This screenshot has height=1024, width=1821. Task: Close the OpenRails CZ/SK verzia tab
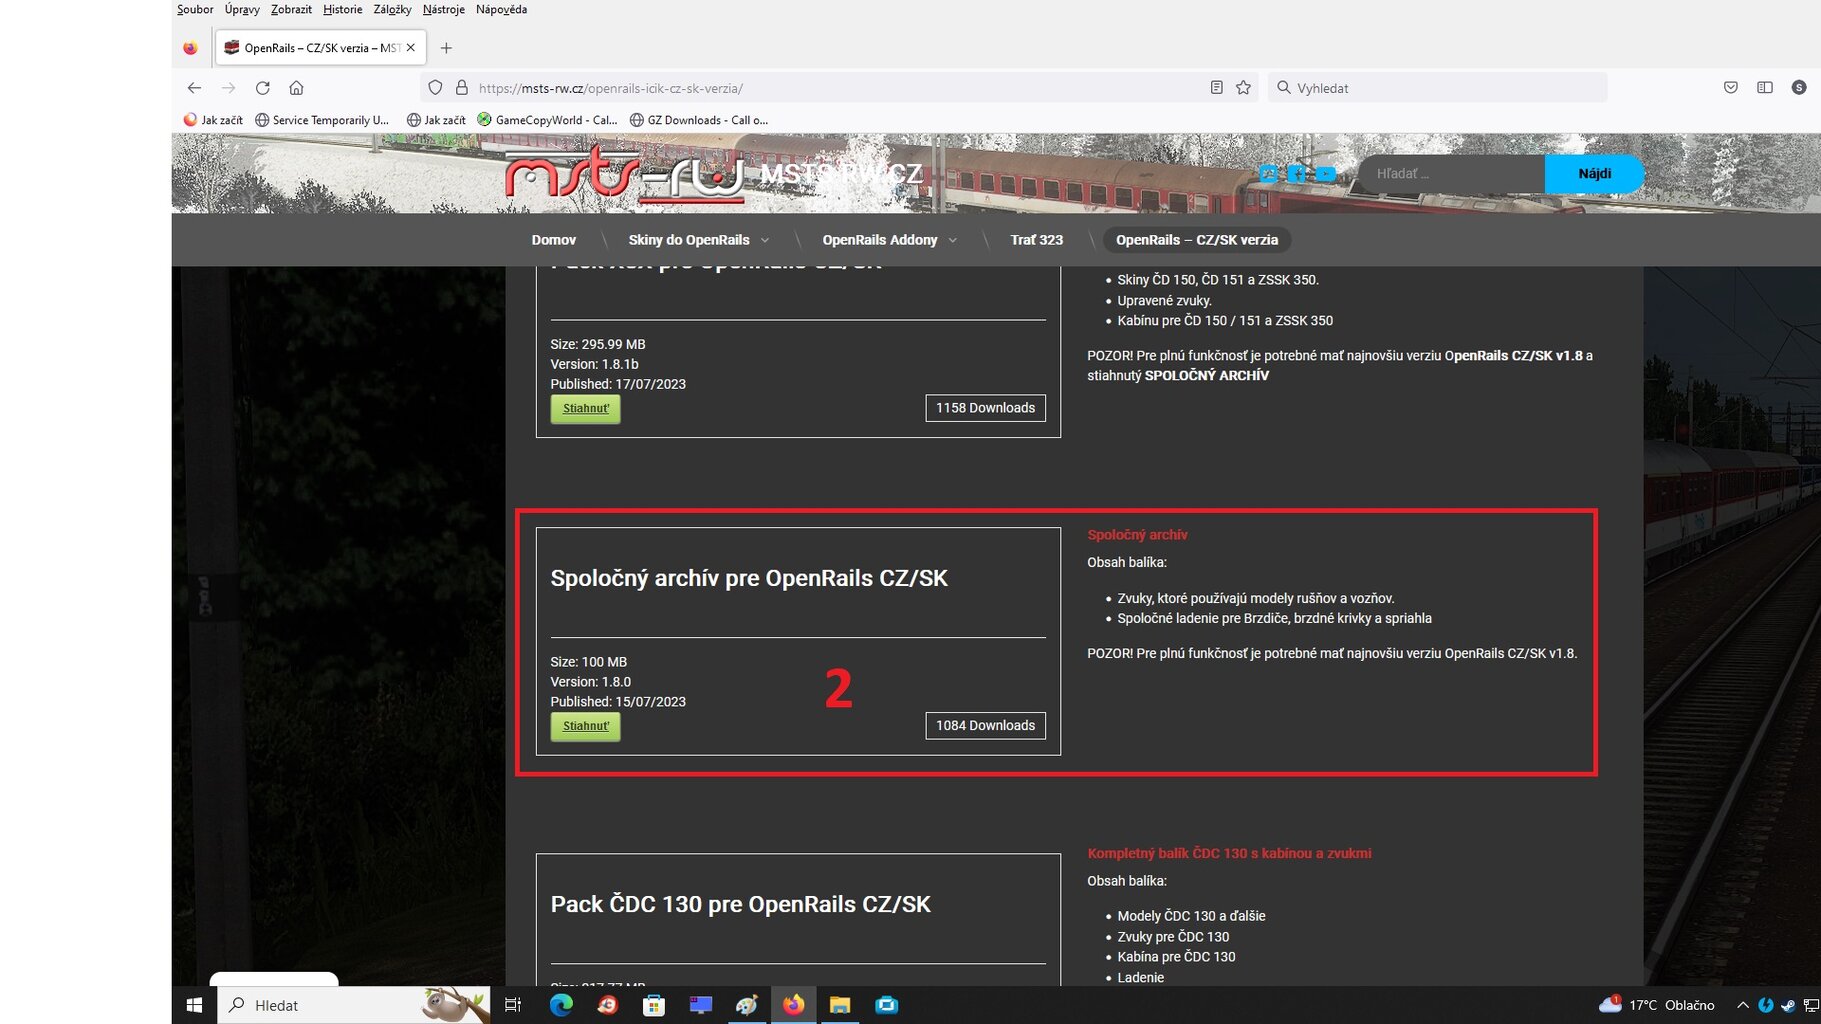click(411, 48)
